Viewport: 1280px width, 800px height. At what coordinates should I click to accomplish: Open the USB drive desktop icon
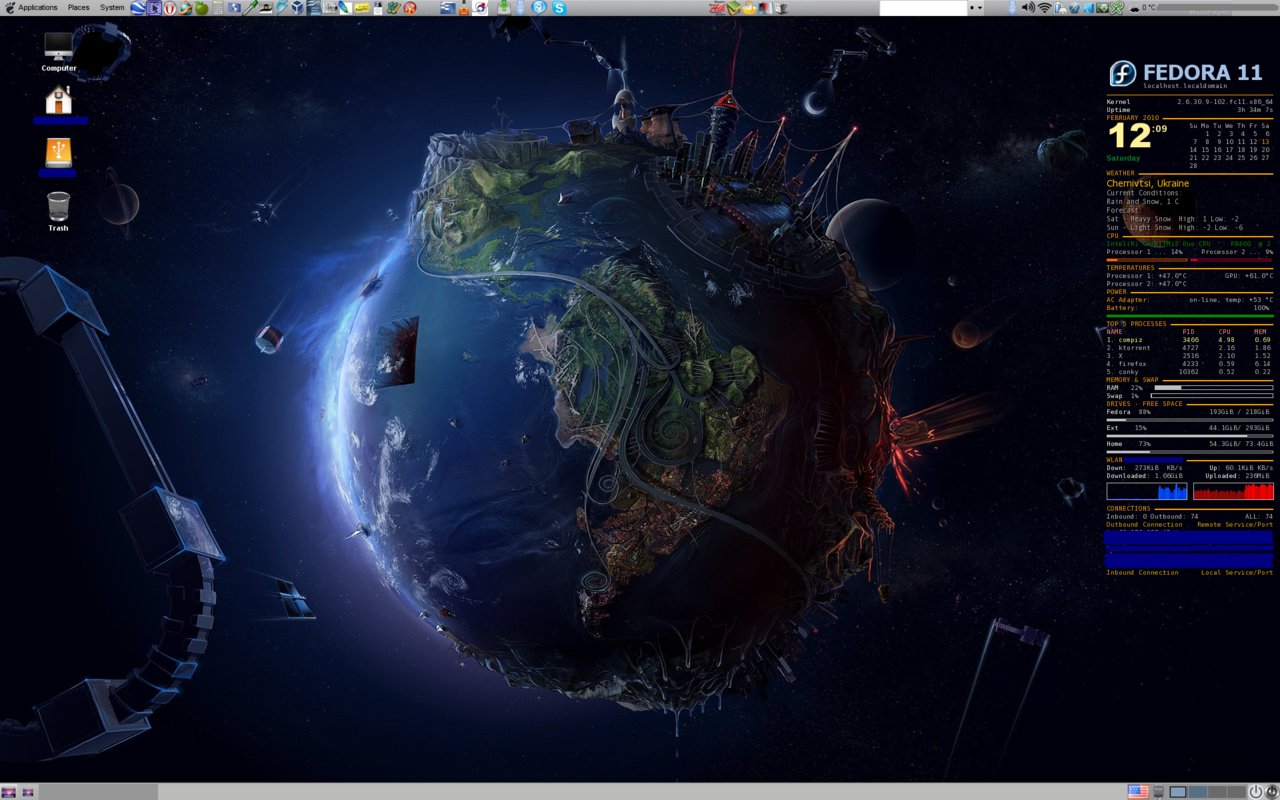click(59, 155)
